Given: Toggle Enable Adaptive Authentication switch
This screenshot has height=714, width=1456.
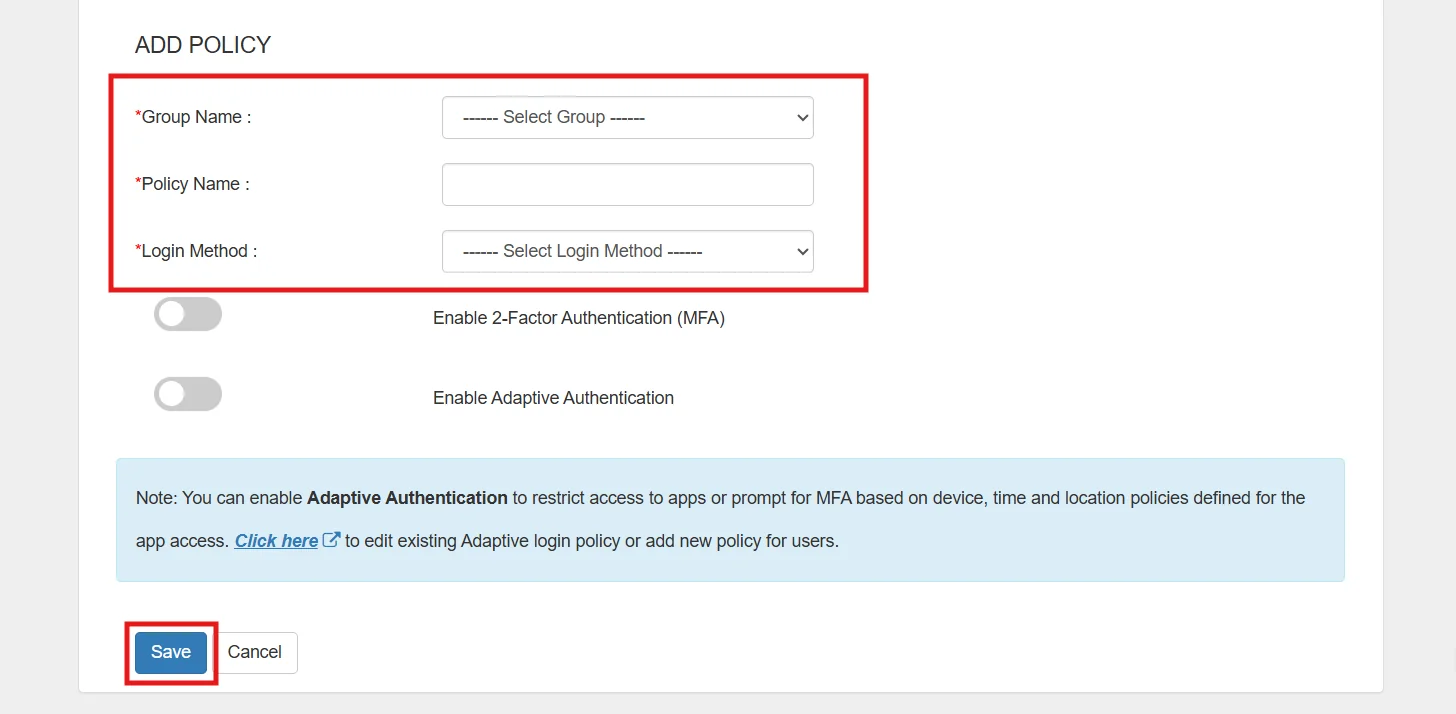Looking at the screenshot, I should pos(188,394).
